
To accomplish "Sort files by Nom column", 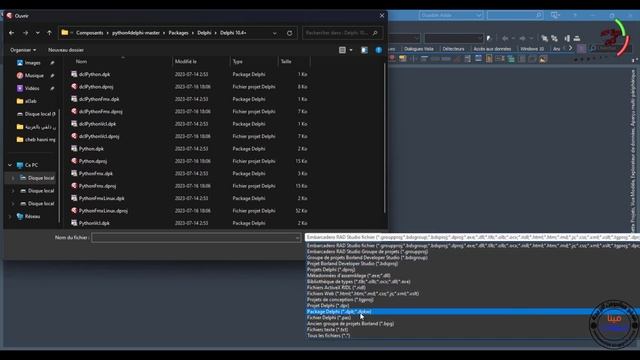I will 81,62.
